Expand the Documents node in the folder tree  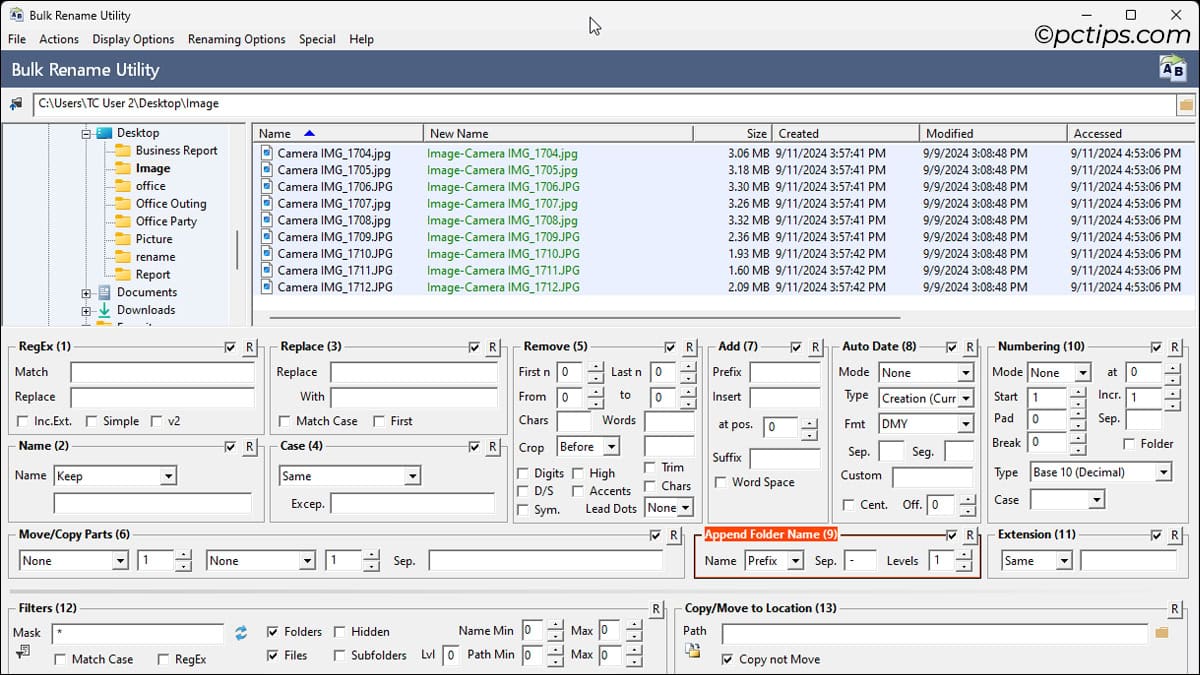coord(87,293)
